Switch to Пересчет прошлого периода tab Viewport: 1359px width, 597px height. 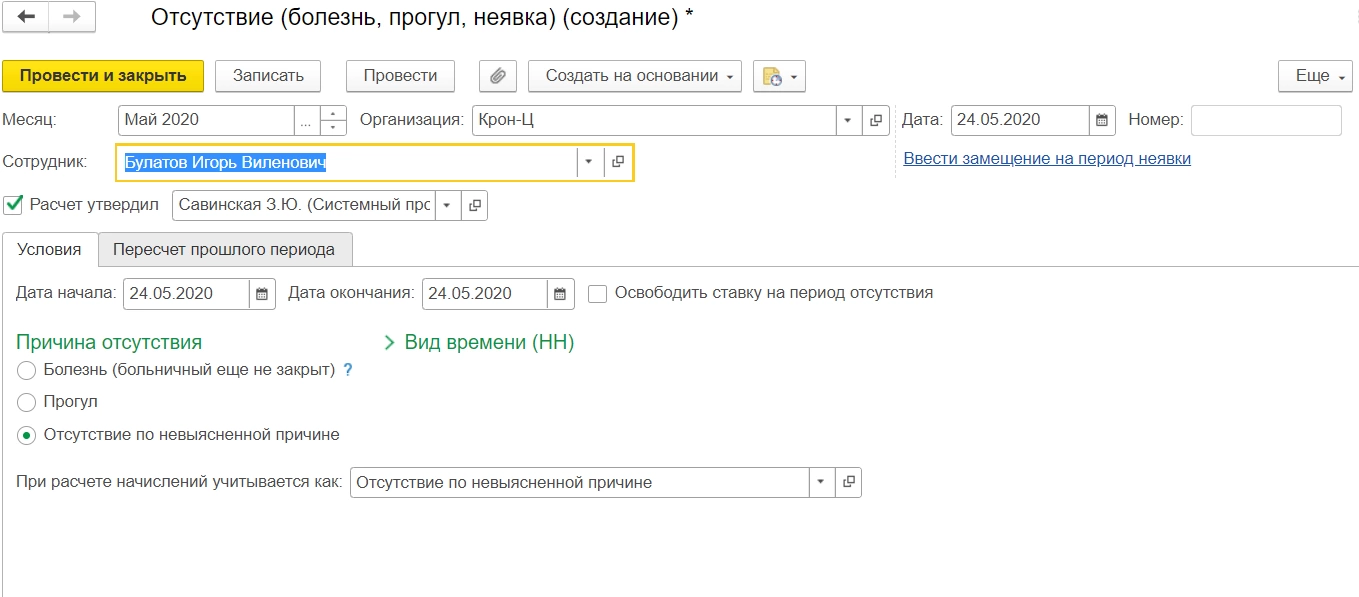tap(224, 250)
